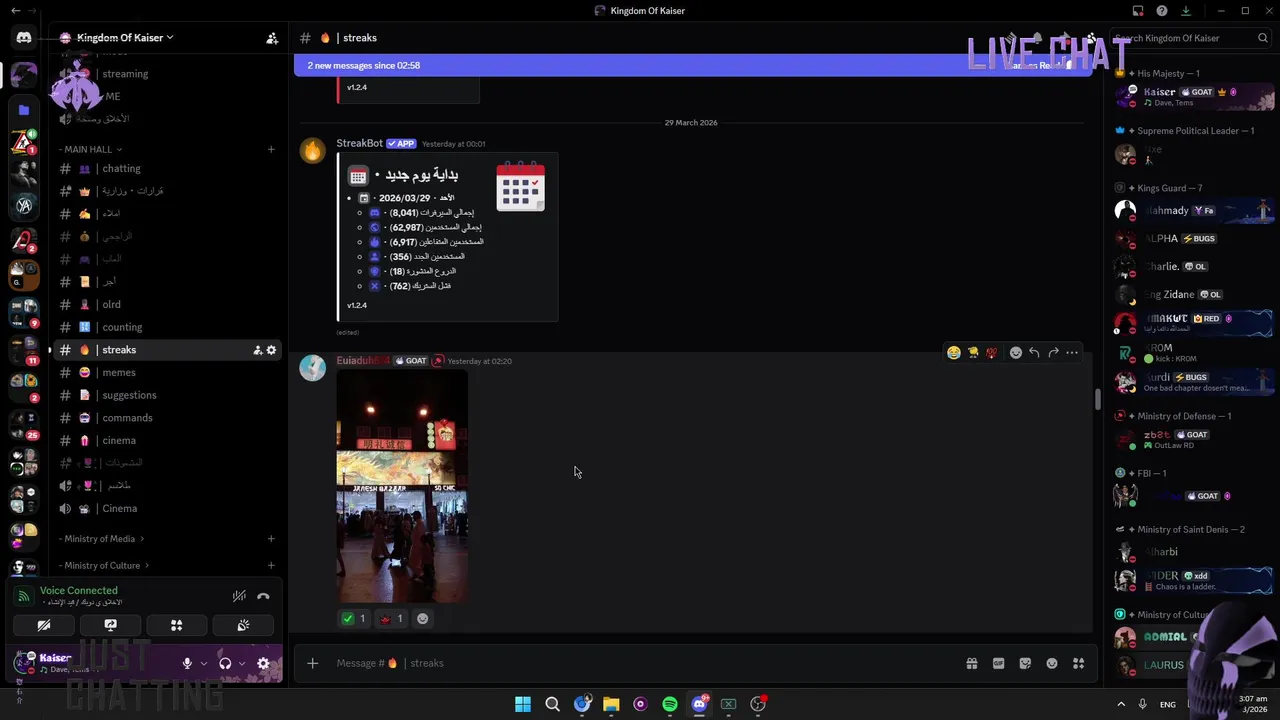Invite people icon next to server name
This screenshot has height=720, width=1280.
click(x=272, y=38)
